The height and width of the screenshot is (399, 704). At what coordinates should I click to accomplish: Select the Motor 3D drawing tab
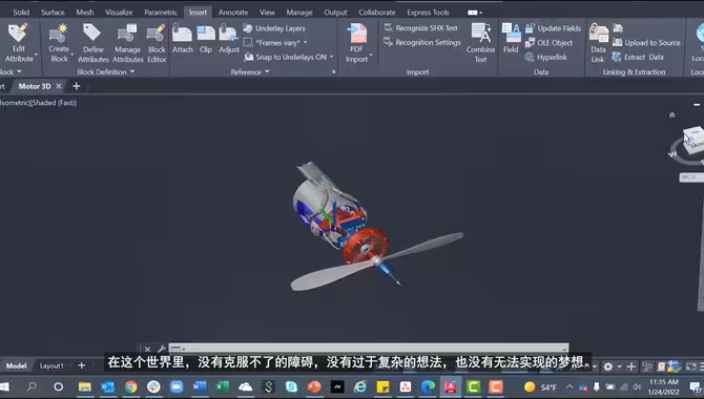pyautogui.click(x=35, y=86)
